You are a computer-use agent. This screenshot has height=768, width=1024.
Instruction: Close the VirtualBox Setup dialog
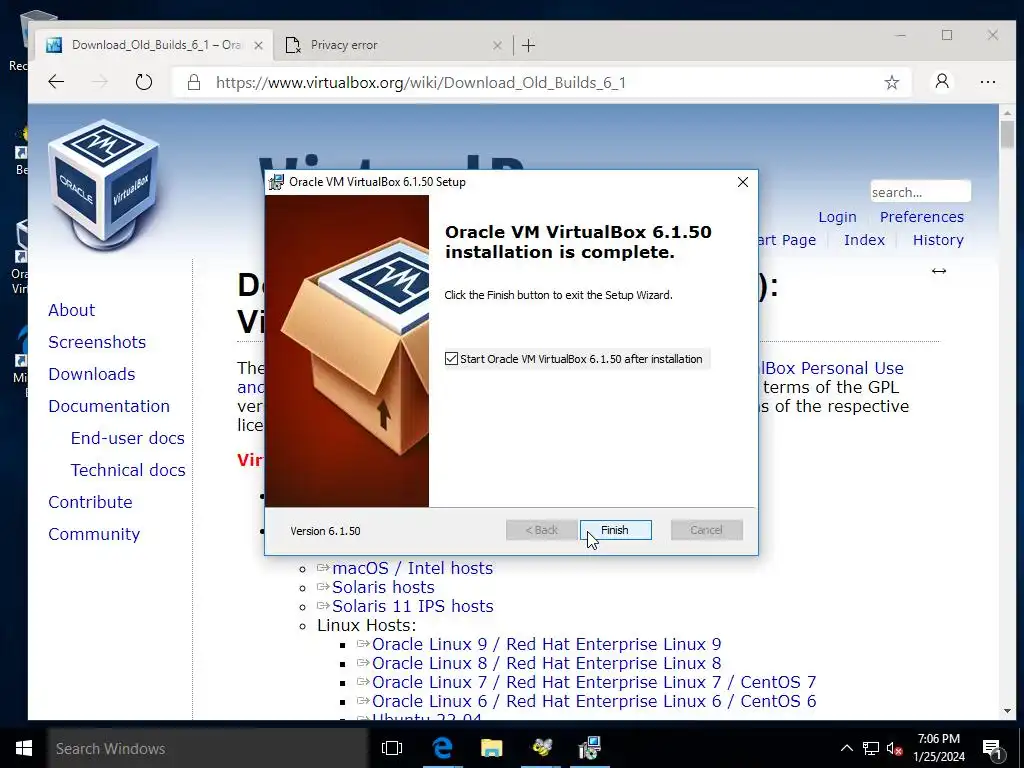click(743, 182)
